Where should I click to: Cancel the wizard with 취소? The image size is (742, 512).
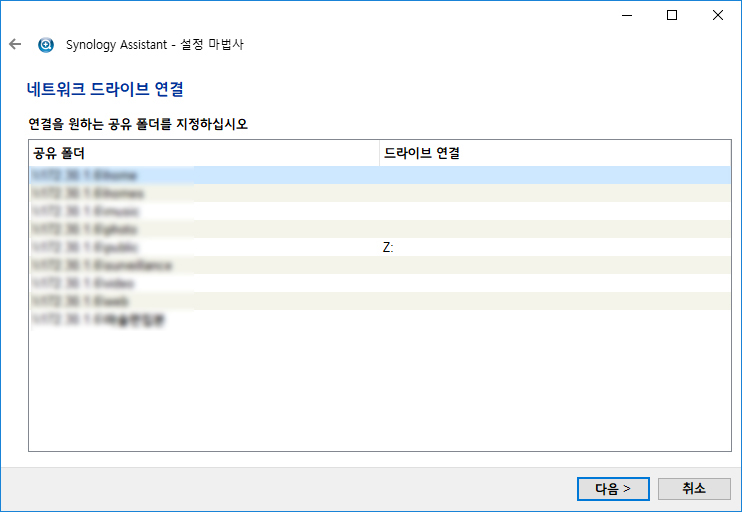point(694,488)
